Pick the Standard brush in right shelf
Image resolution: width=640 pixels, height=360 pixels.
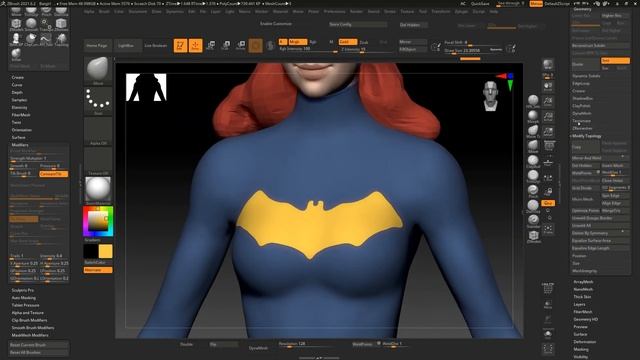coord(533,221)
